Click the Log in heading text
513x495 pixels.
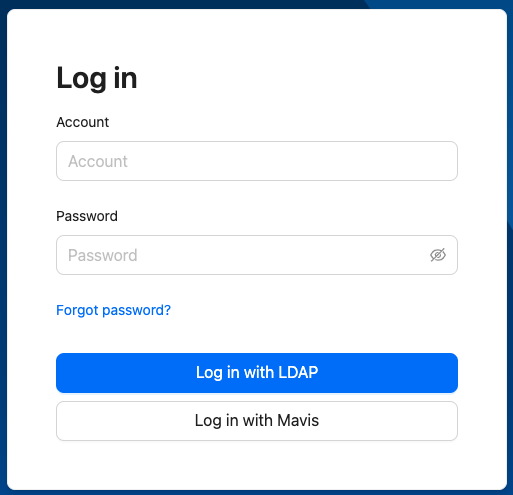pos(97,78)
